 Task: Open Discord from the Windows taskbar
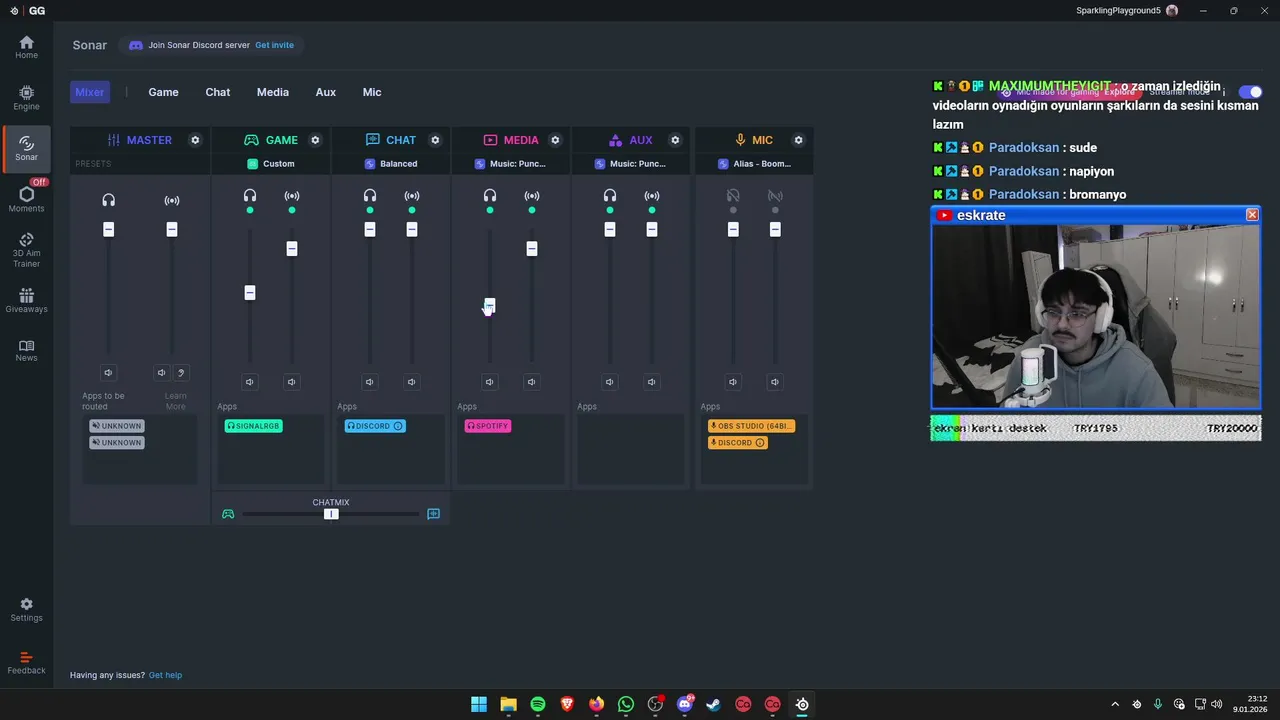pyautogui.click(x=685, y=704)
